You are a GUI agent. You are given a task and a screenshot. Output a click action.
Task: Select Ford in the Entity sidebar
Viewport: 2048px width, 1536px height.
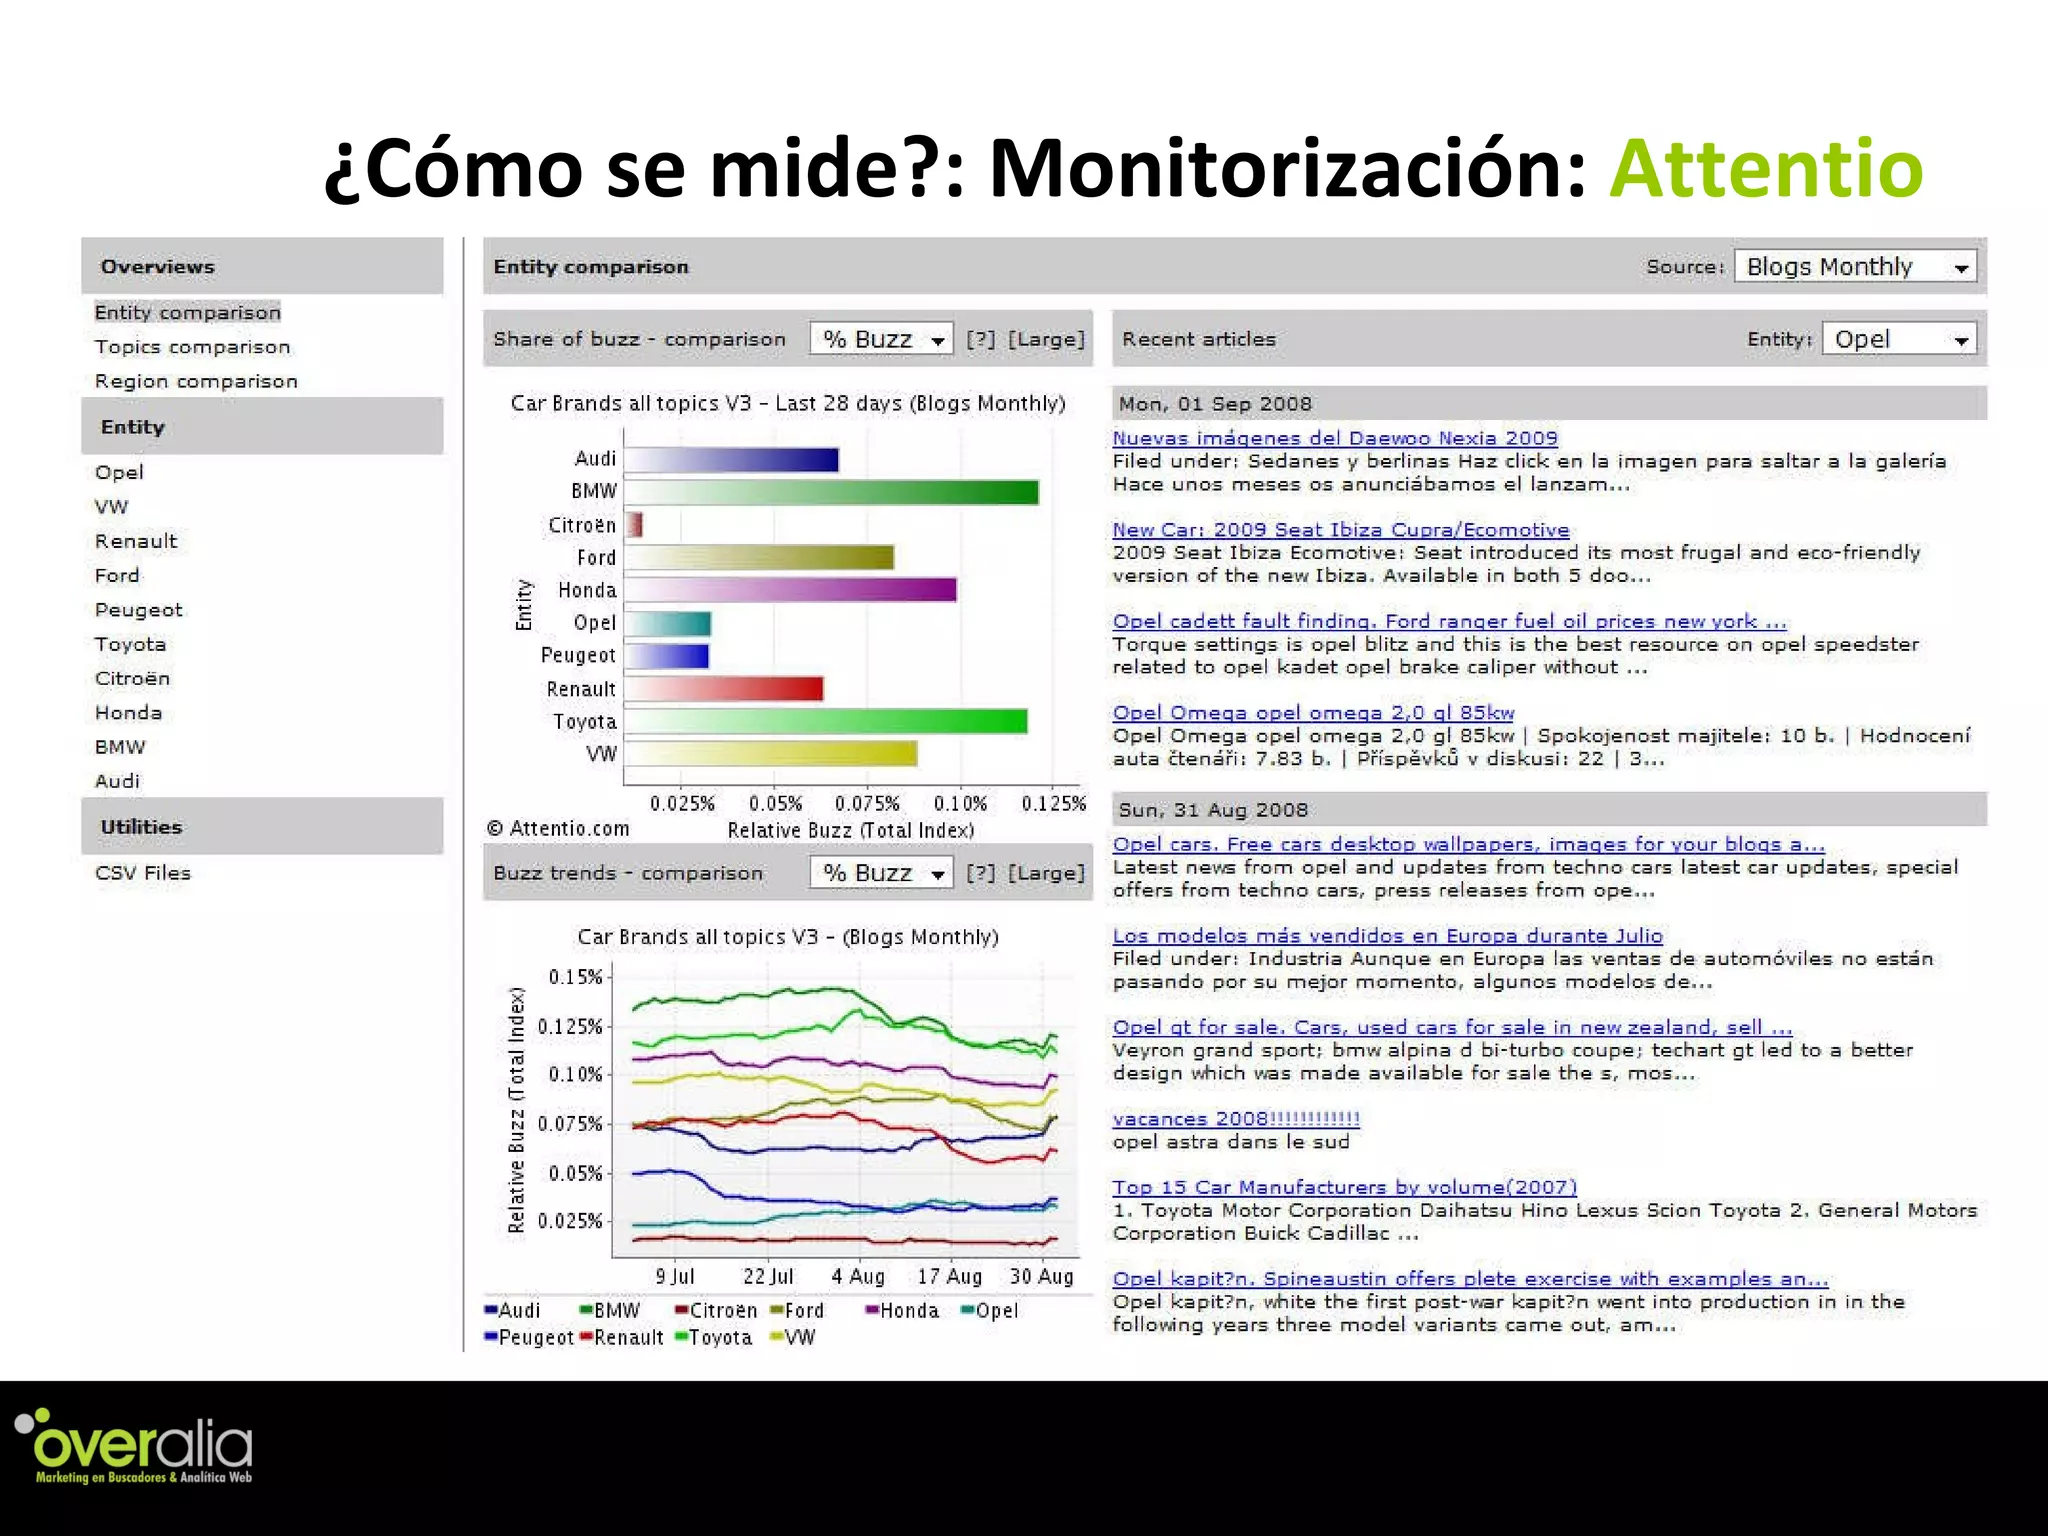click(117, 575)
